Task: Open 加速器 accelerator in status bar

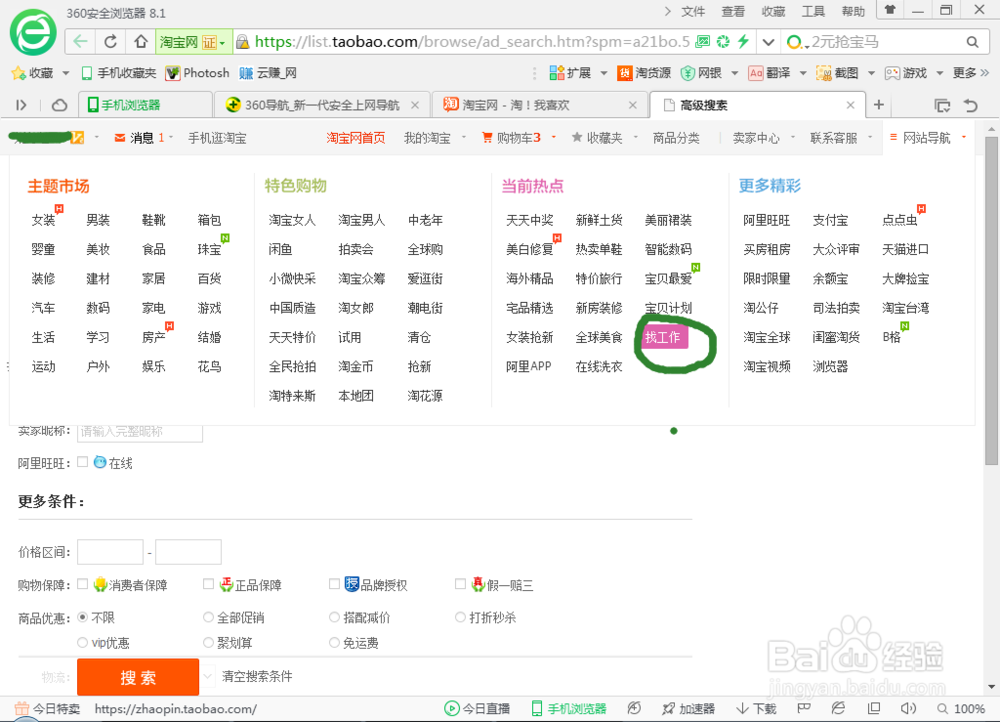Action: 688,709
